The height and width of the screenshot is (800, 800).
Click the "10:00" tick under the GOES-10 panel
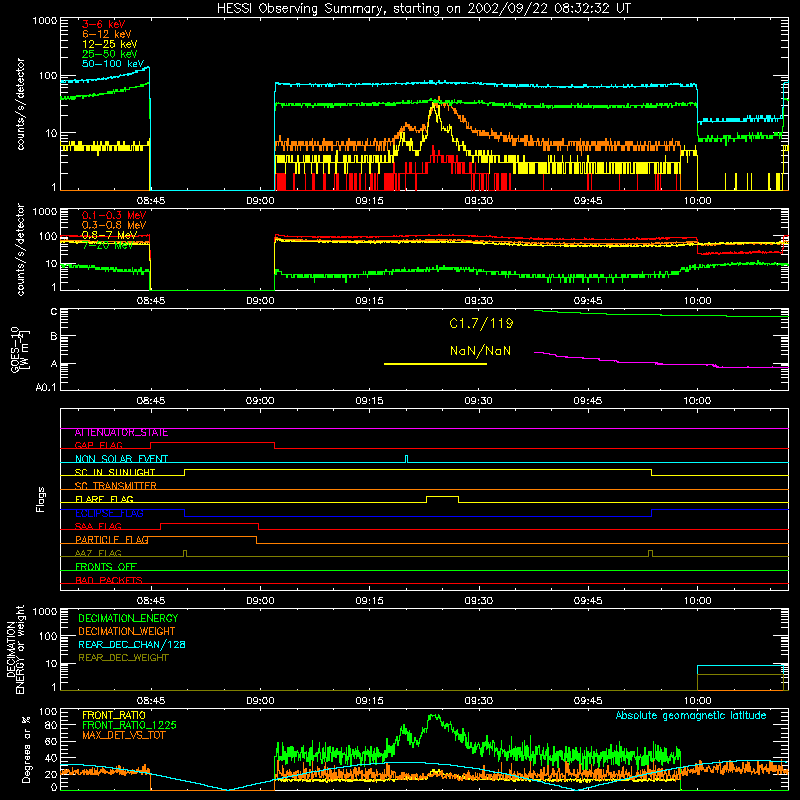click(697, 401)
